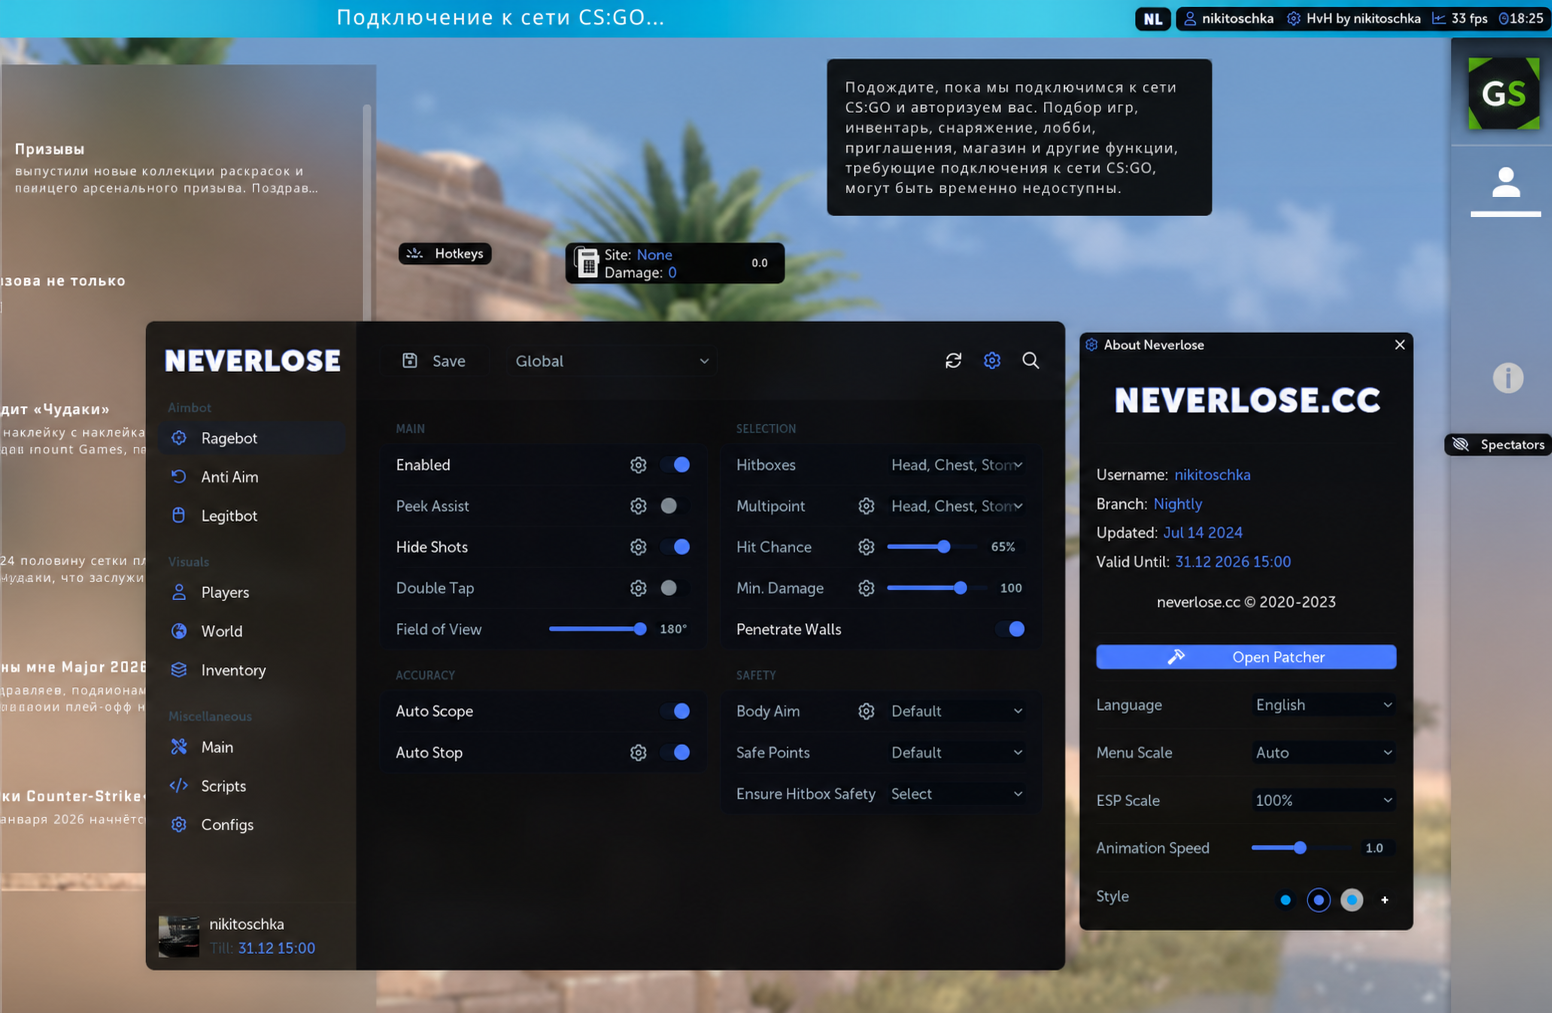
Task: Open gear settings for Hide Shots
Action: pyautogui.click(x=638, y=547)
